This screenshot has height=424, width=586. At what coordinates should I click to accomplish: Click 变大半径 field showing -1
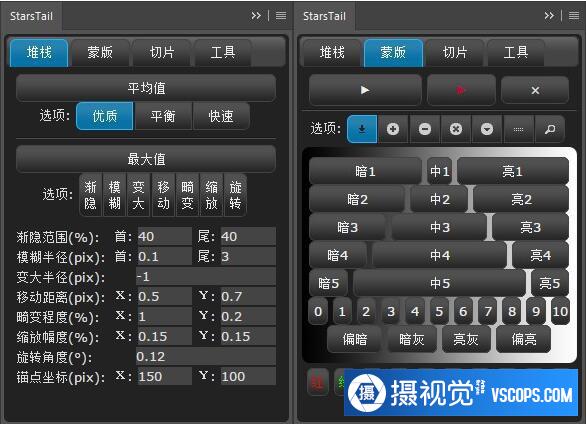coord(206,276)
